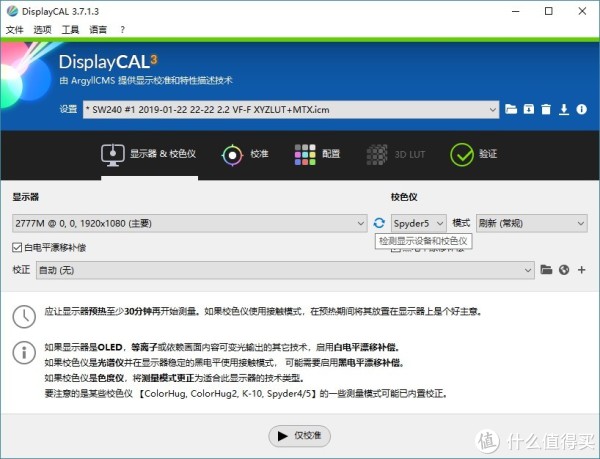Click the 3D LUT cube icon
600x459 pixels.
[x=377, y=155]
